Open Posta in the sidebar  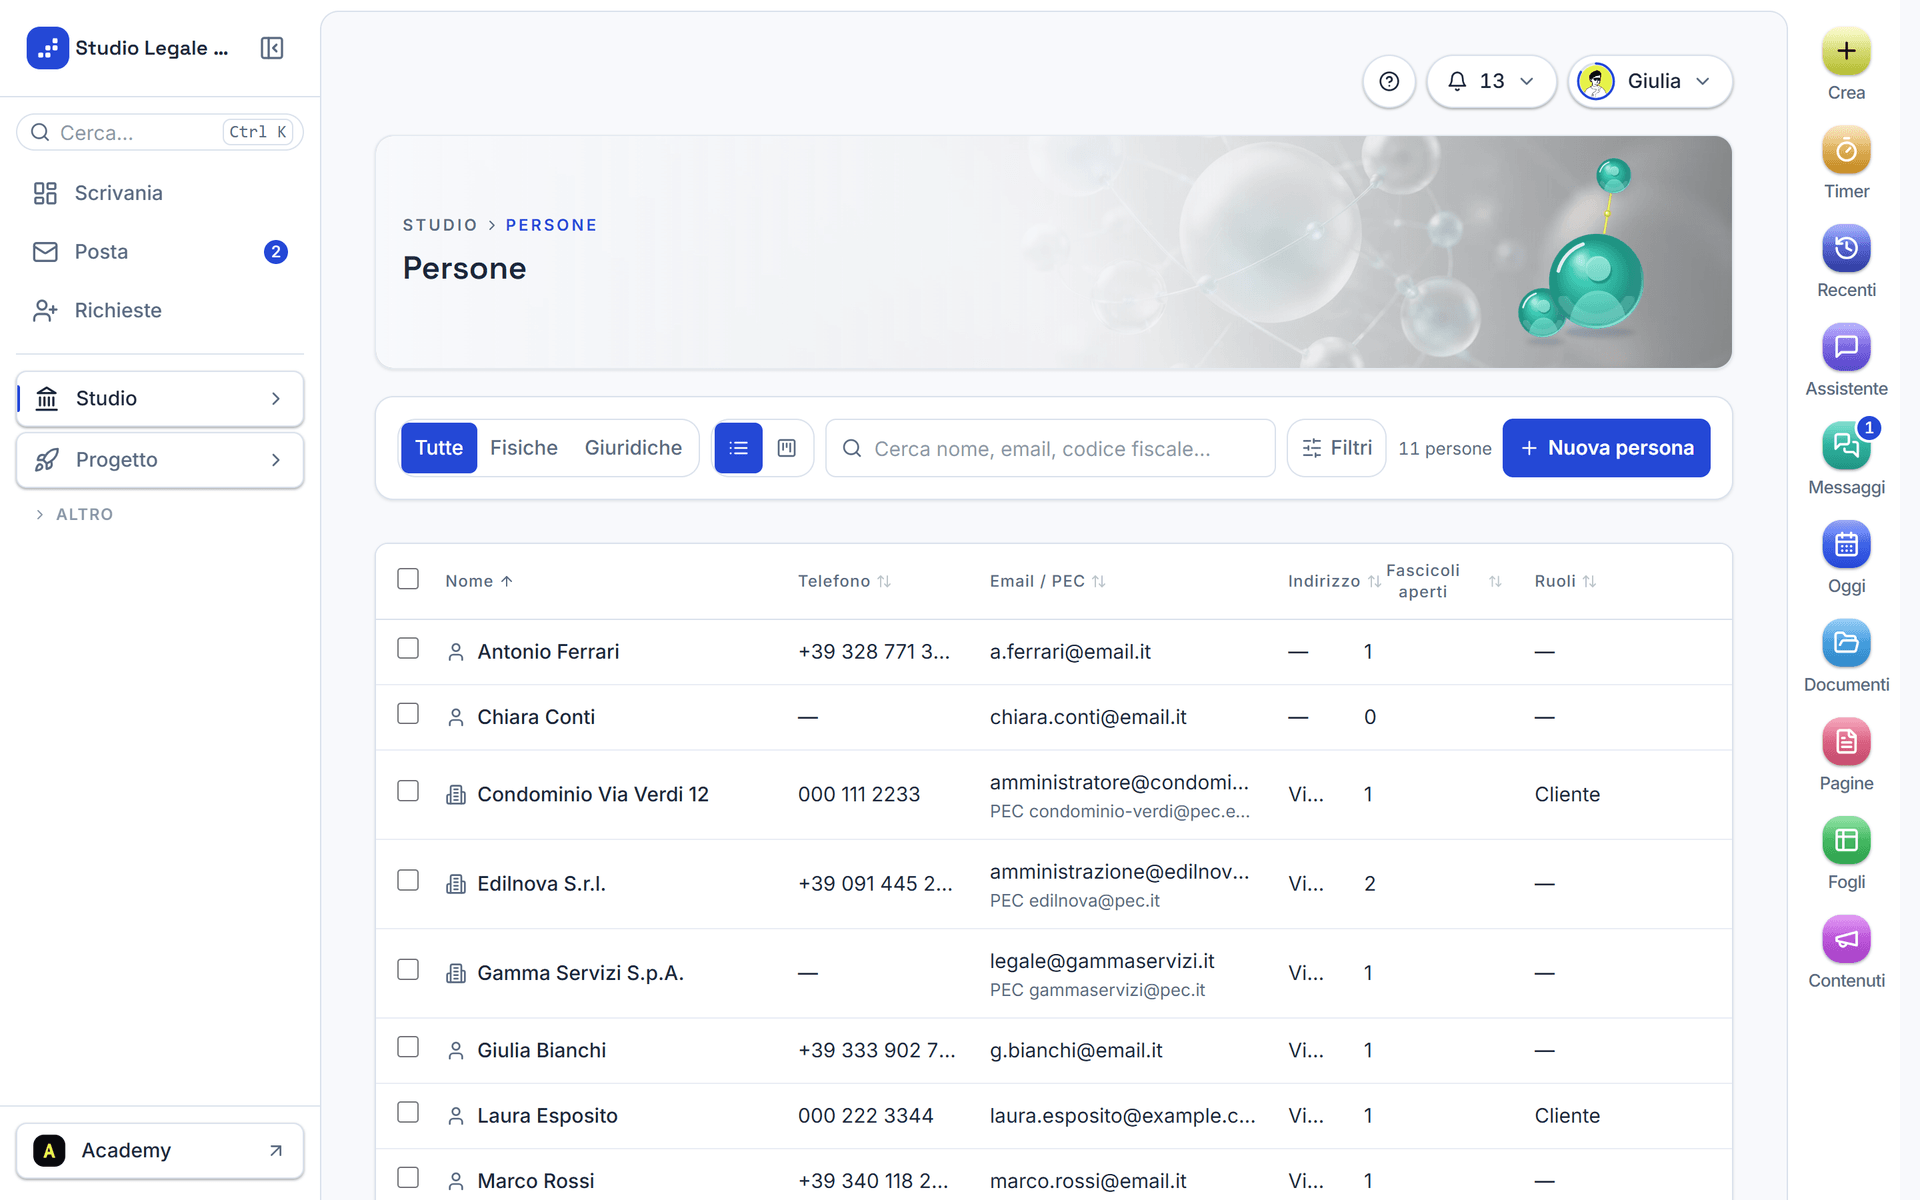(x=160, y=252)
